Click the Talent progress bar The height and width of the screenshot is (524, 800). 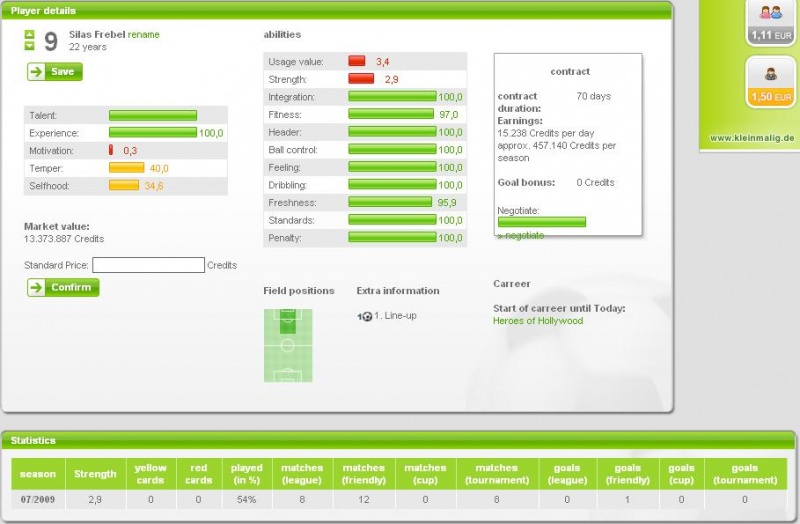point(153,115)
